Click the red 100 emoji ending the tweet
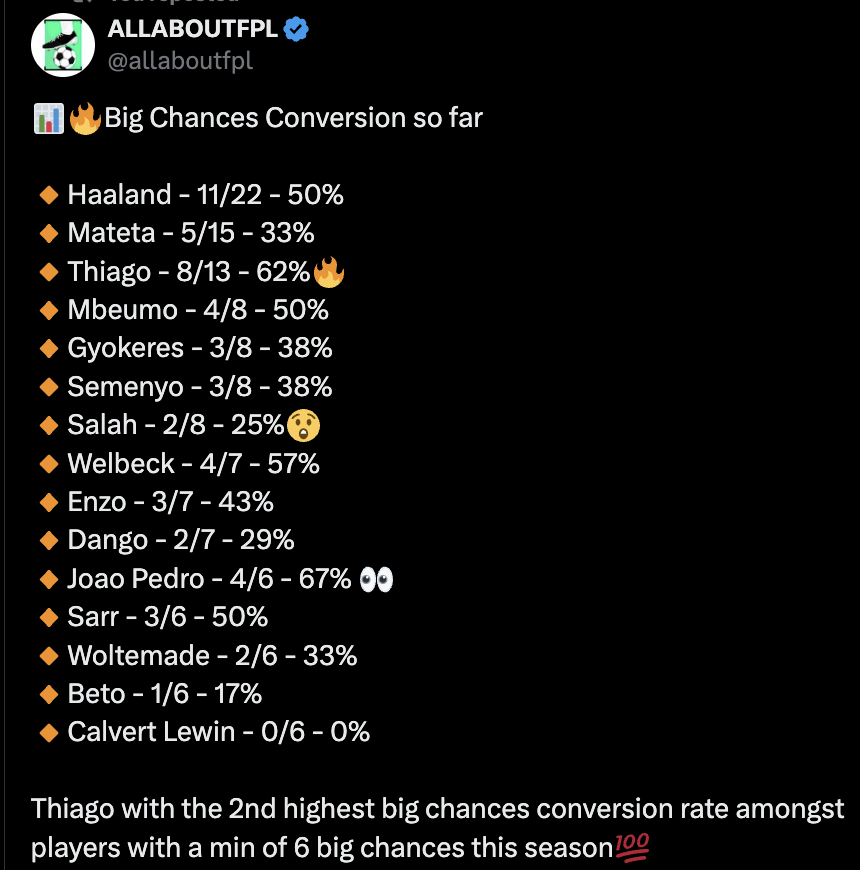Image resolution: width=860 pixels, height=870 pixels. point(634,848)
